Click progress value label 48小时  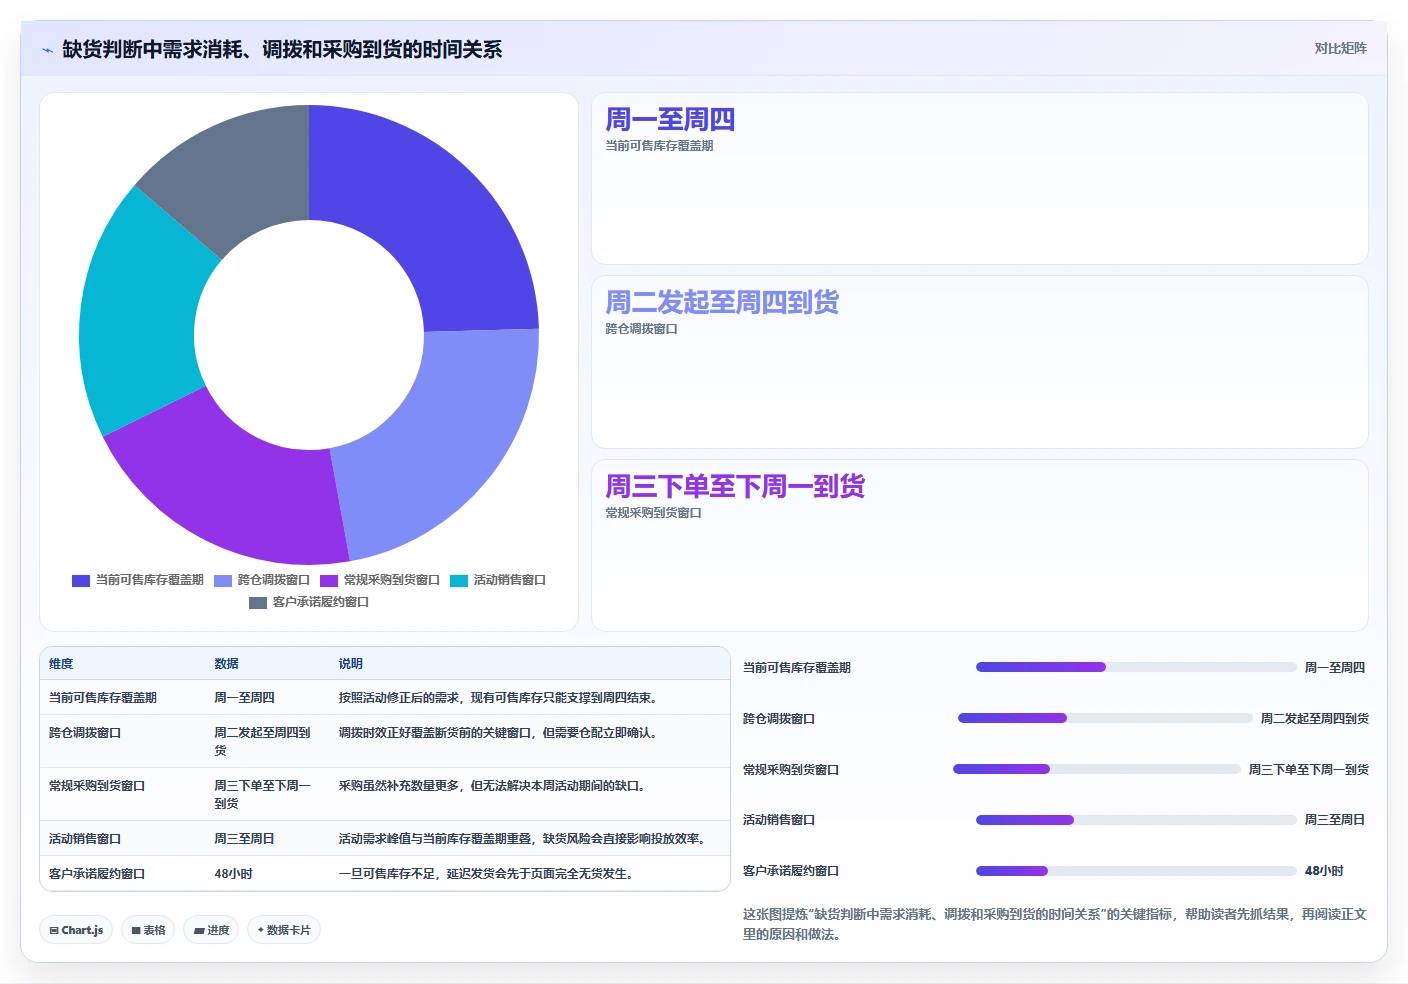click(x=1324, y=871)
